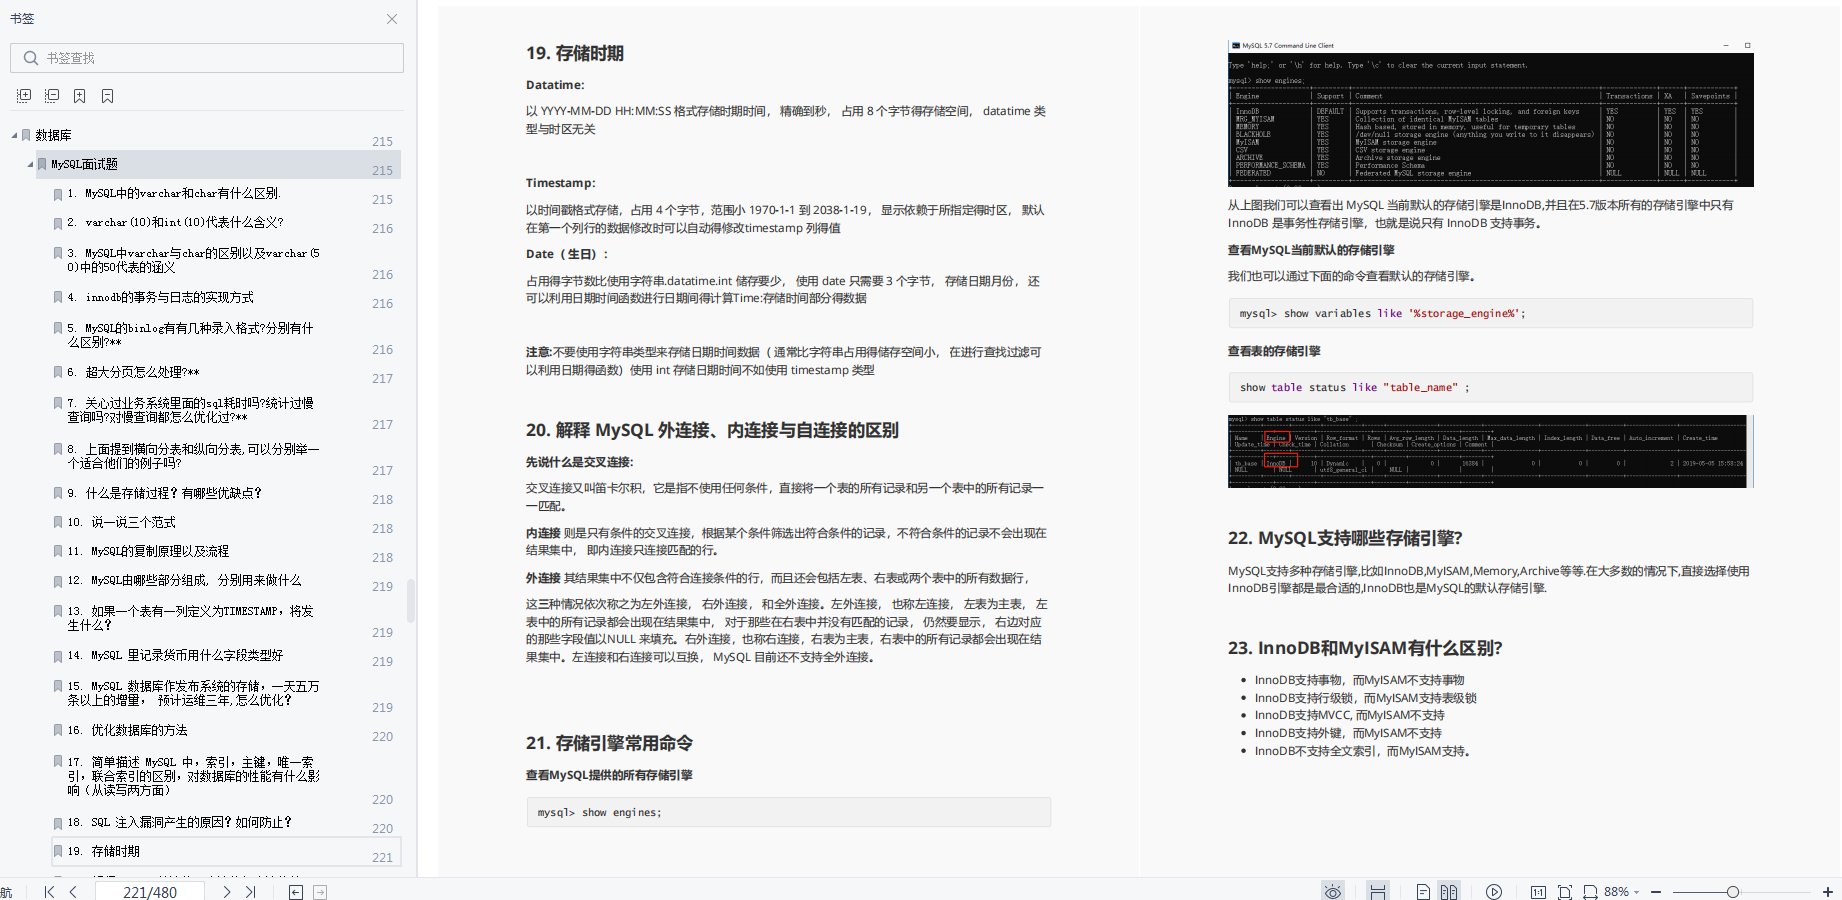The height and width of the screenshot is (900, 1842).
Task: Click the fit width icon
Action: coord(1590,892)
